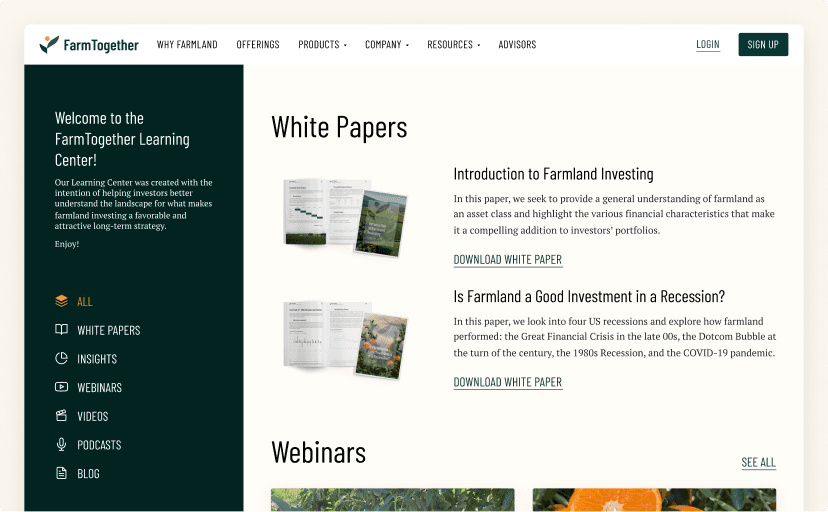Open the Advisors menu item
The width and height of the screenshot is (828, 512).
point(517,44)
